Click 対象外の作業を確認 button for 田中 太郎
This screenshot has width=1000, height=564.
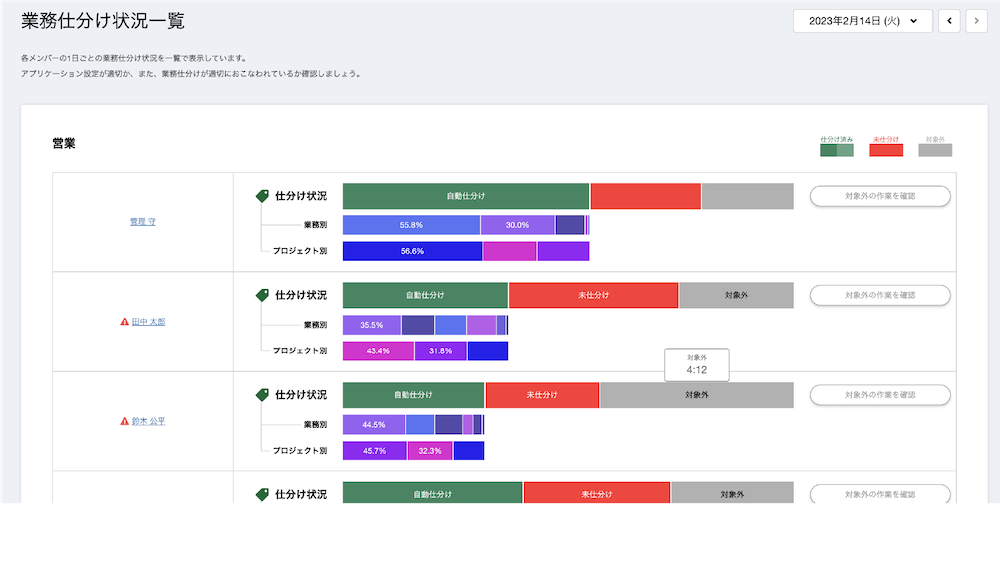[880, 295]
